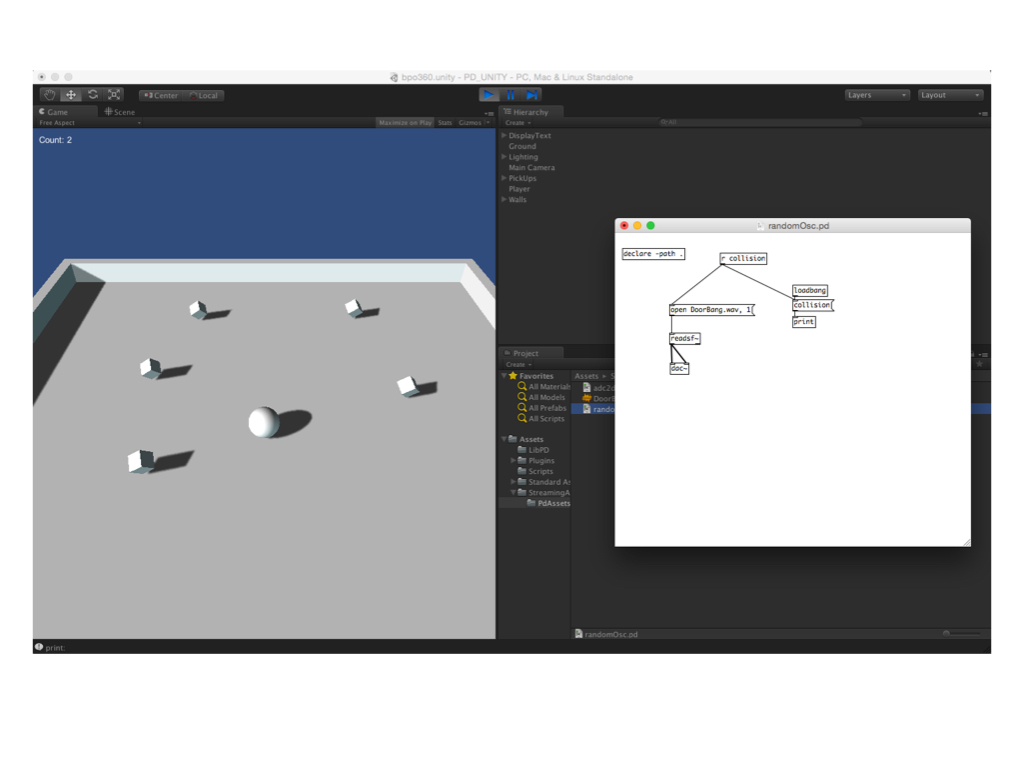
Task: Toggle the Center pivot mode button
Action: [160, 96]
